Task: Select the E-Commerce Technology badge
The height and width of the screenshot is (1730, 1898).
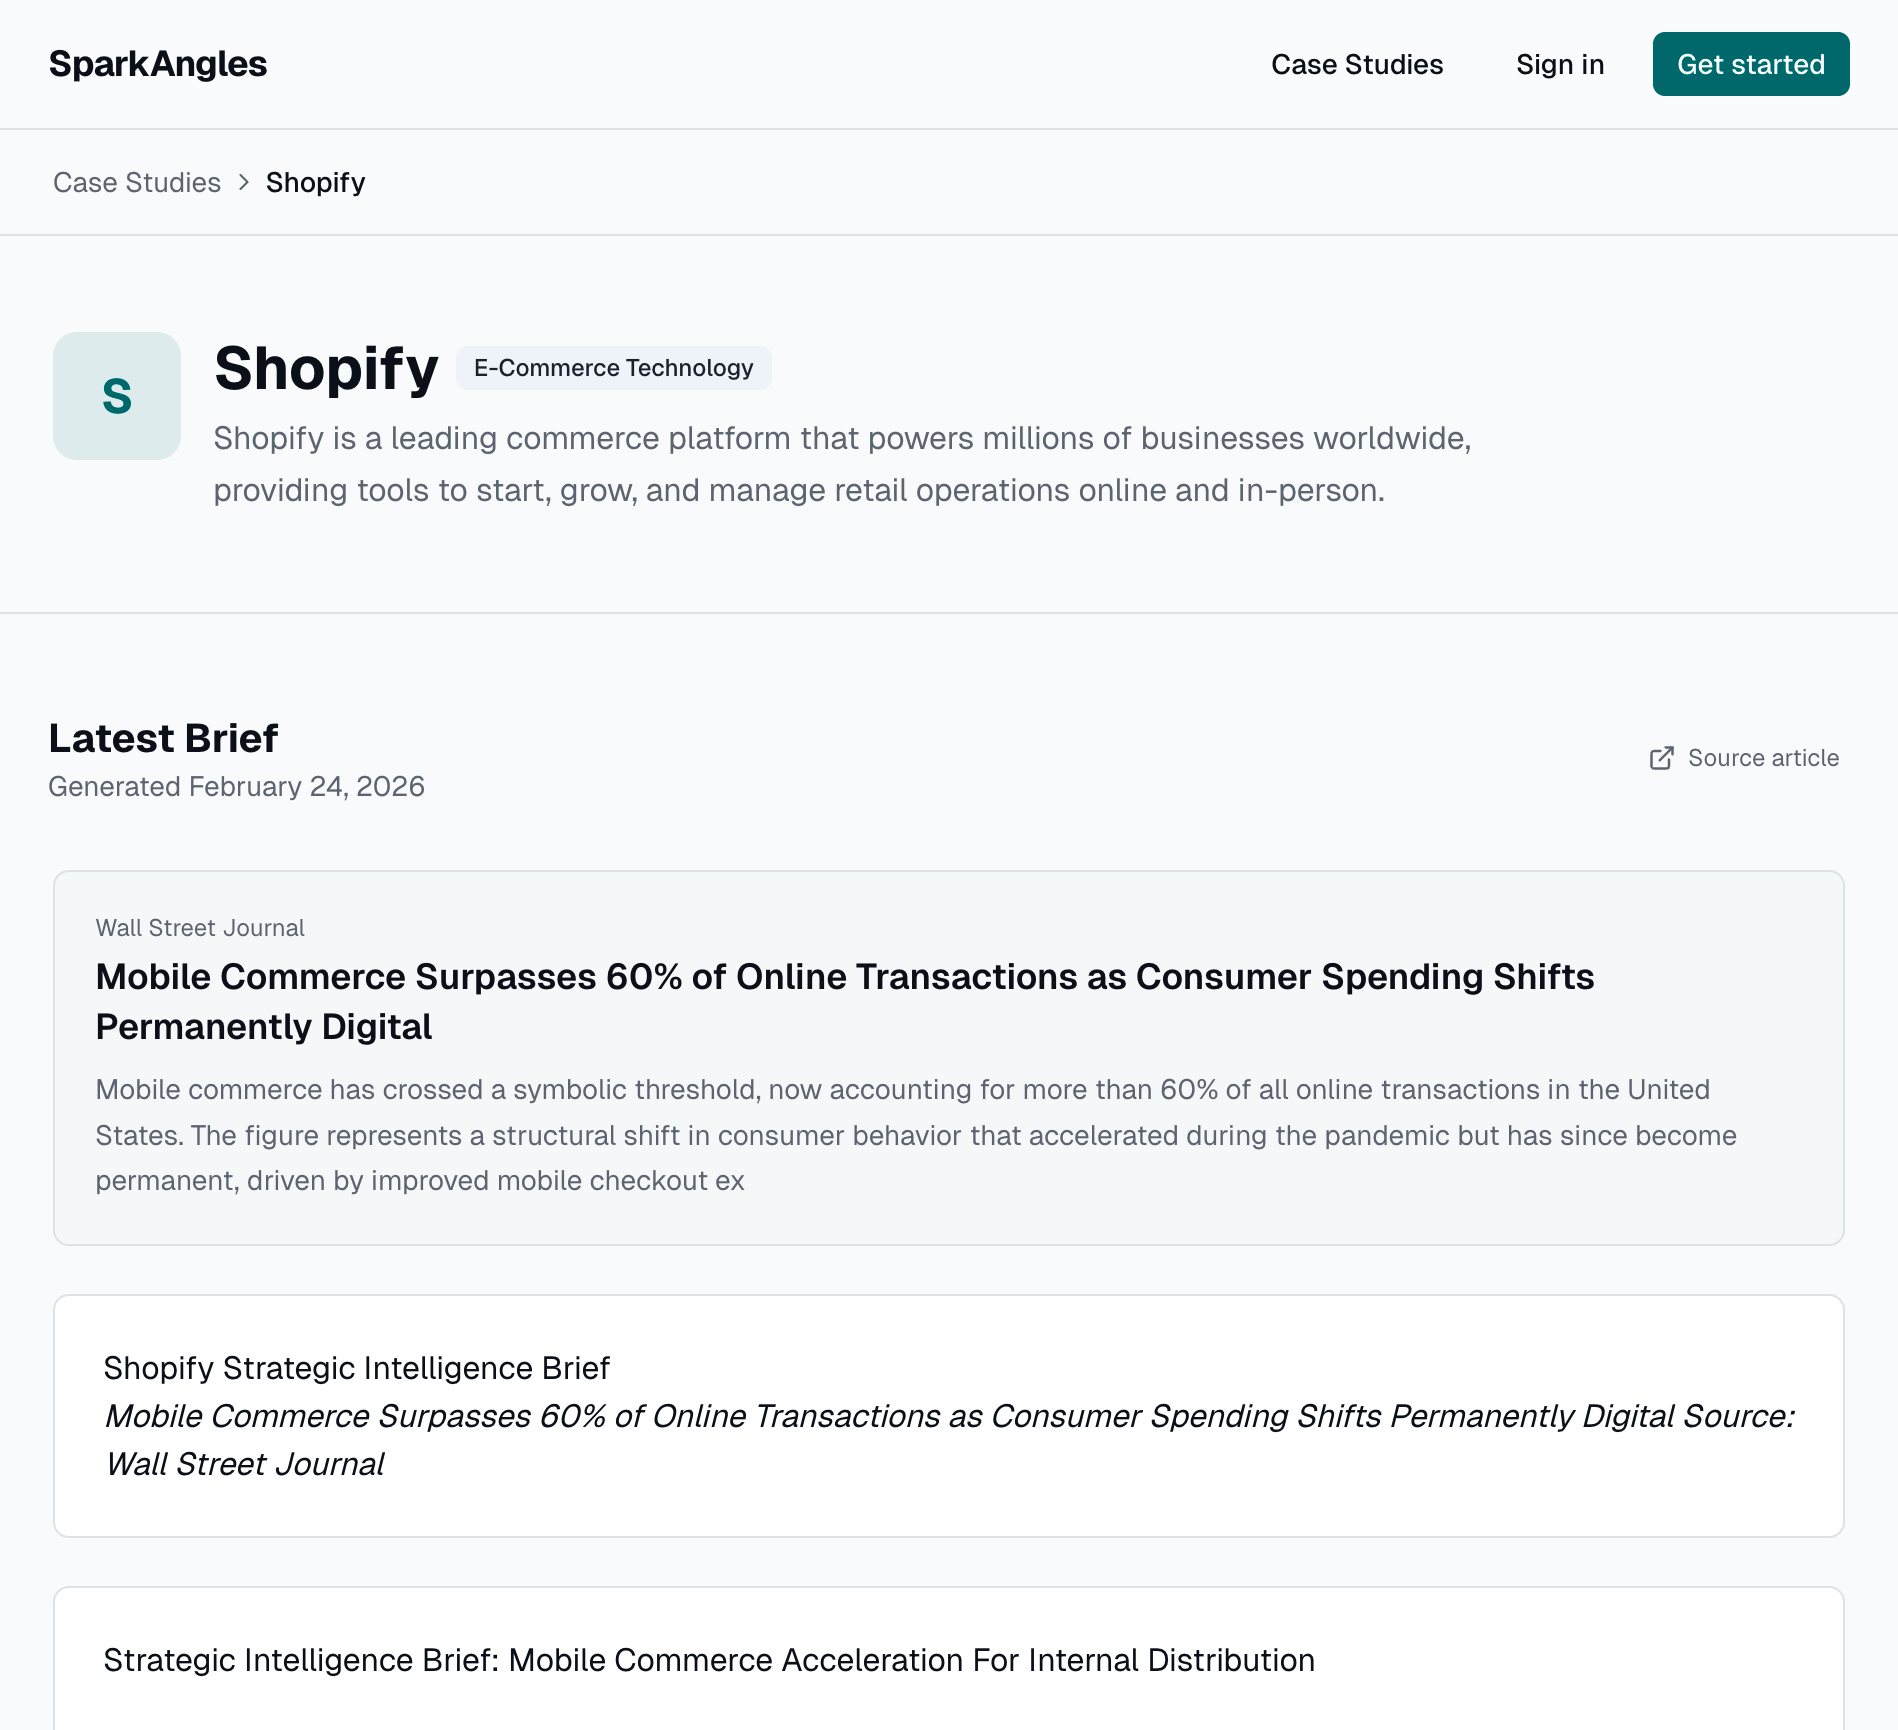Action: tap(613, 368)
